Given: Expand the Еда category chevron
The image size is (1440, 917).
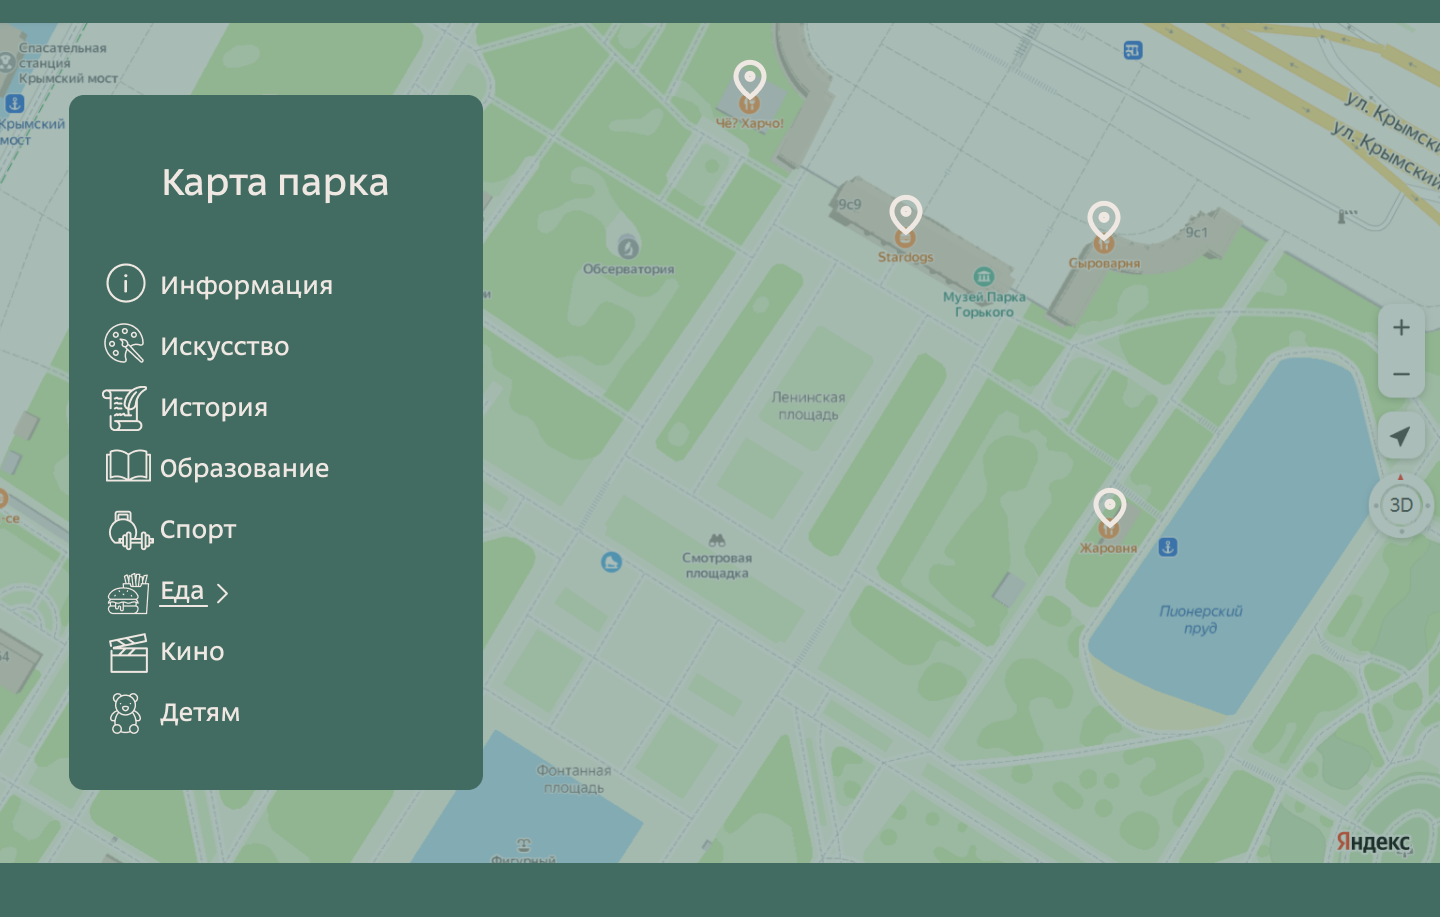Looking at the screenshot, I should 223,594.
